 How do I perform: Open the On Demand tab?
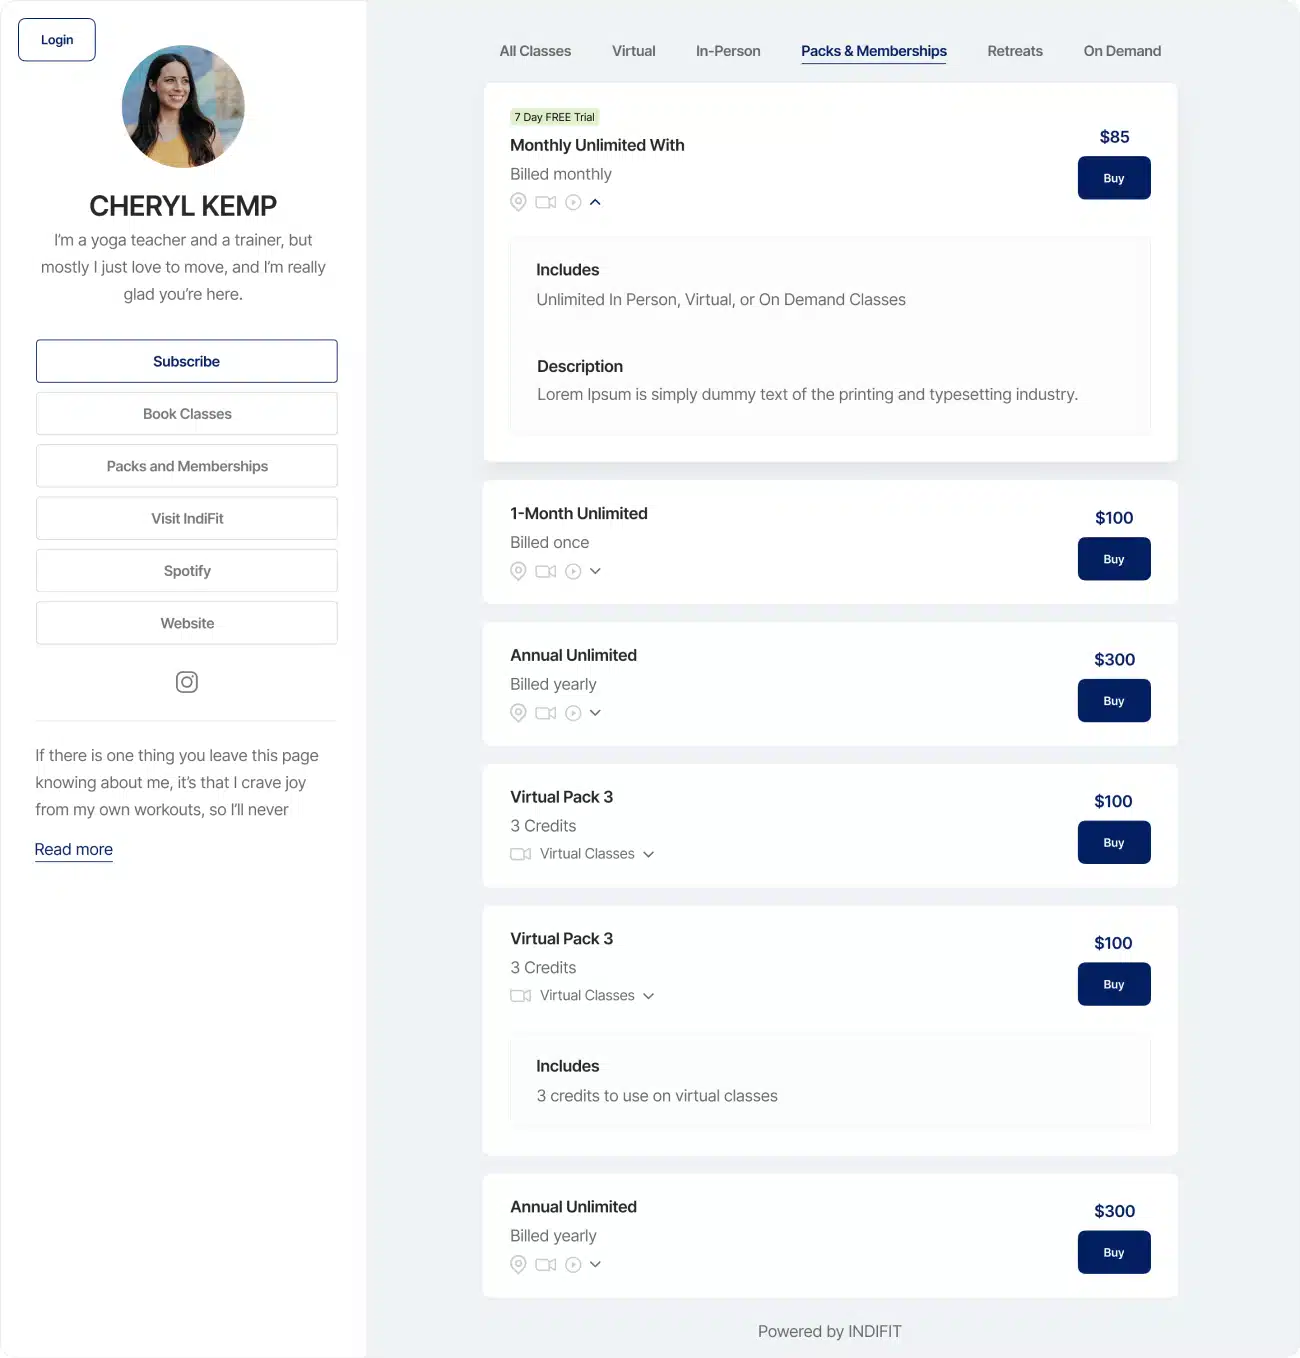coord(1121,51)
